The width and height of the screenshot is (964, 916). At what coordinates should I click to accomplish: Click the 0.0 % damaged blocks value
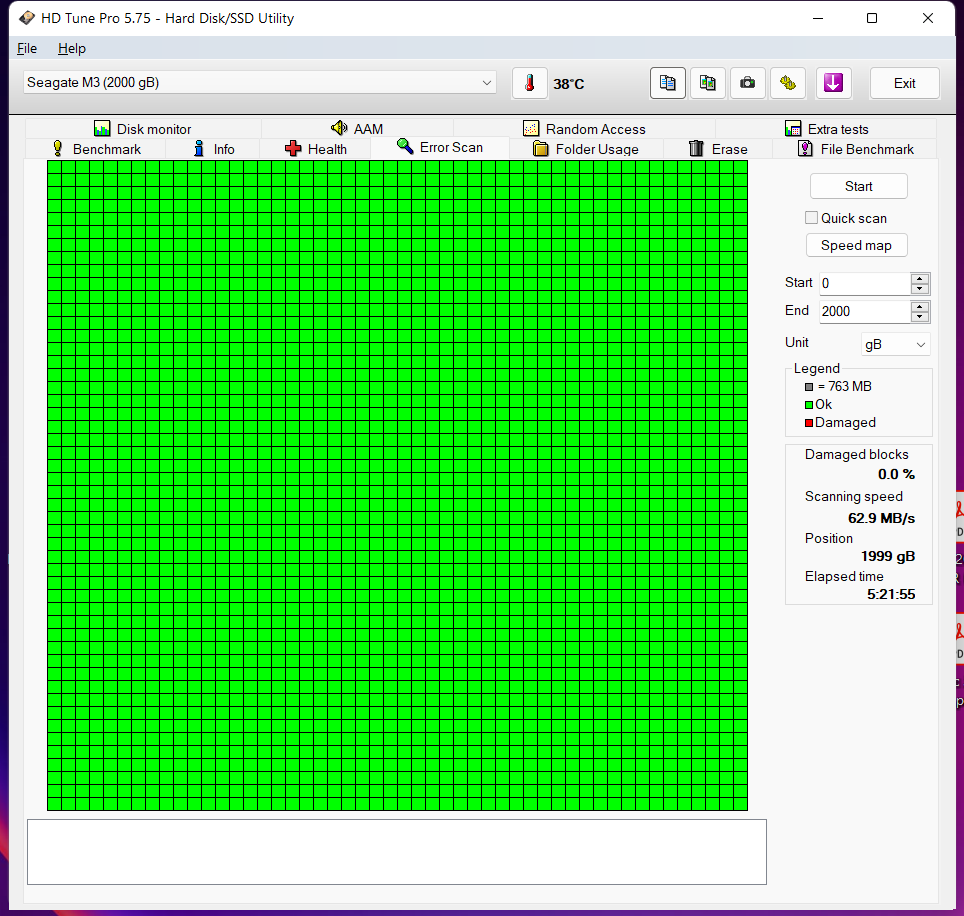click(x=896, y=474)
